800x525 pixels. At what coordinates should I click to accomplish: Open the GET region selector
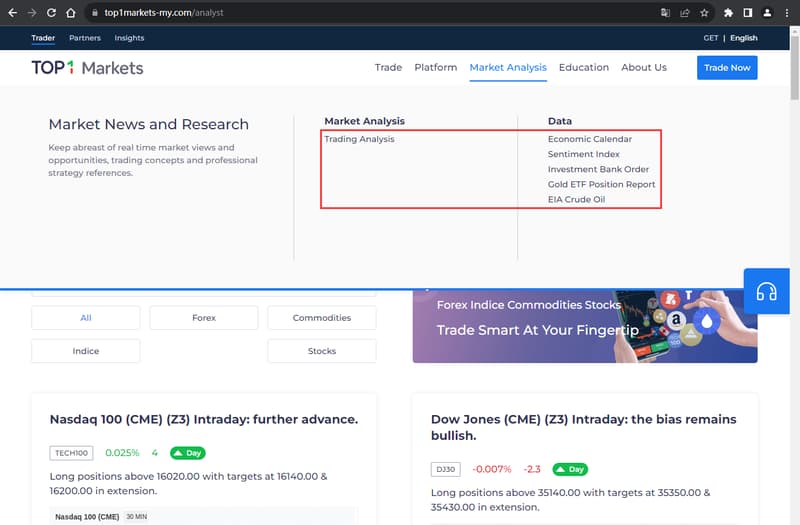click(x=710, y=38)
